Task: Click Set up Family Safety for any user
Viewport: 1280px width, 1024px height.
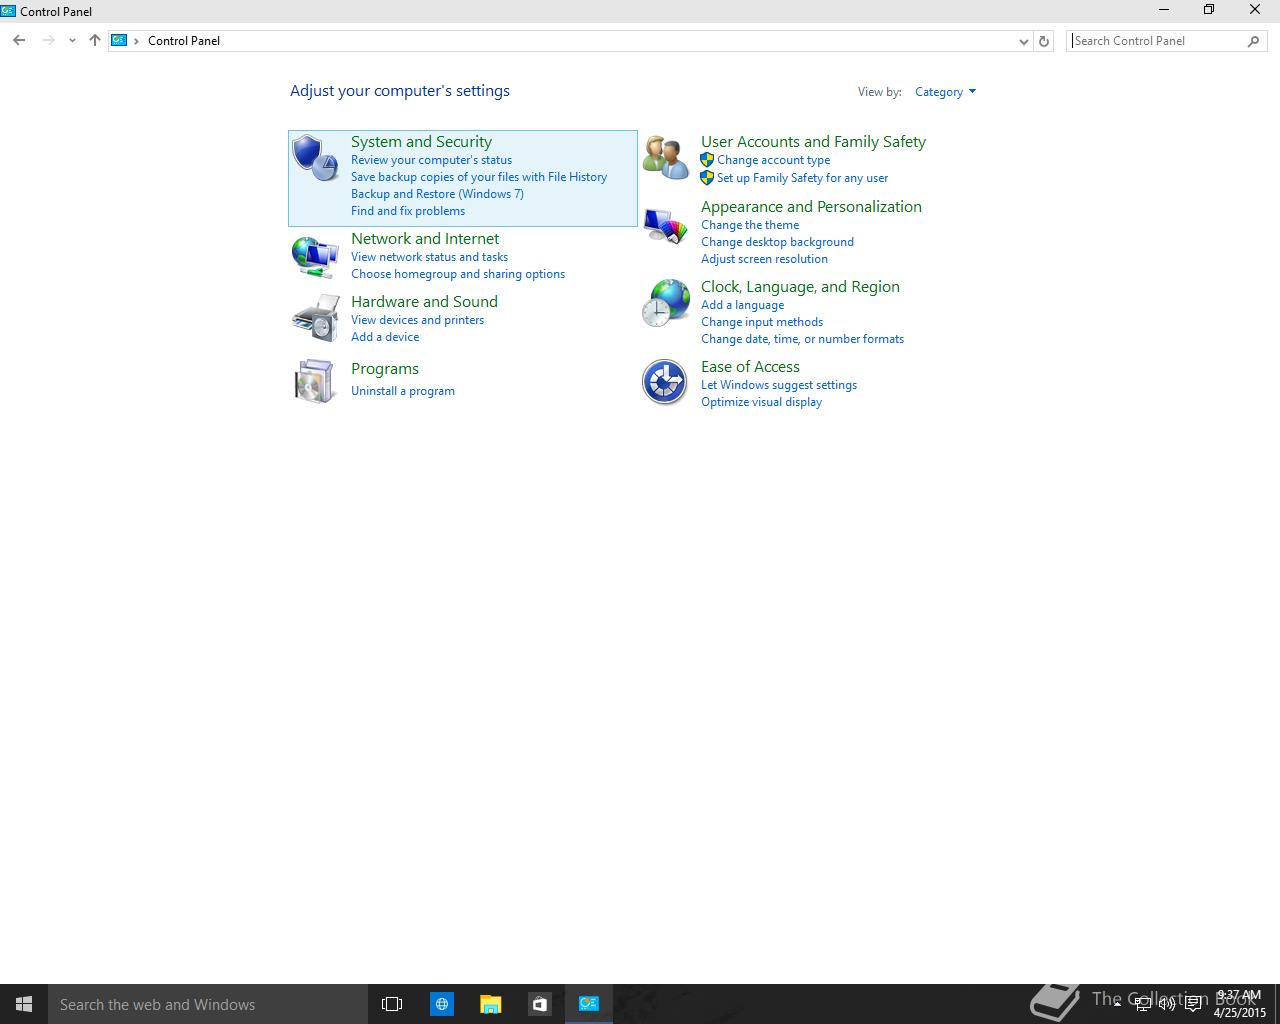Action: [x=802, y=178]
